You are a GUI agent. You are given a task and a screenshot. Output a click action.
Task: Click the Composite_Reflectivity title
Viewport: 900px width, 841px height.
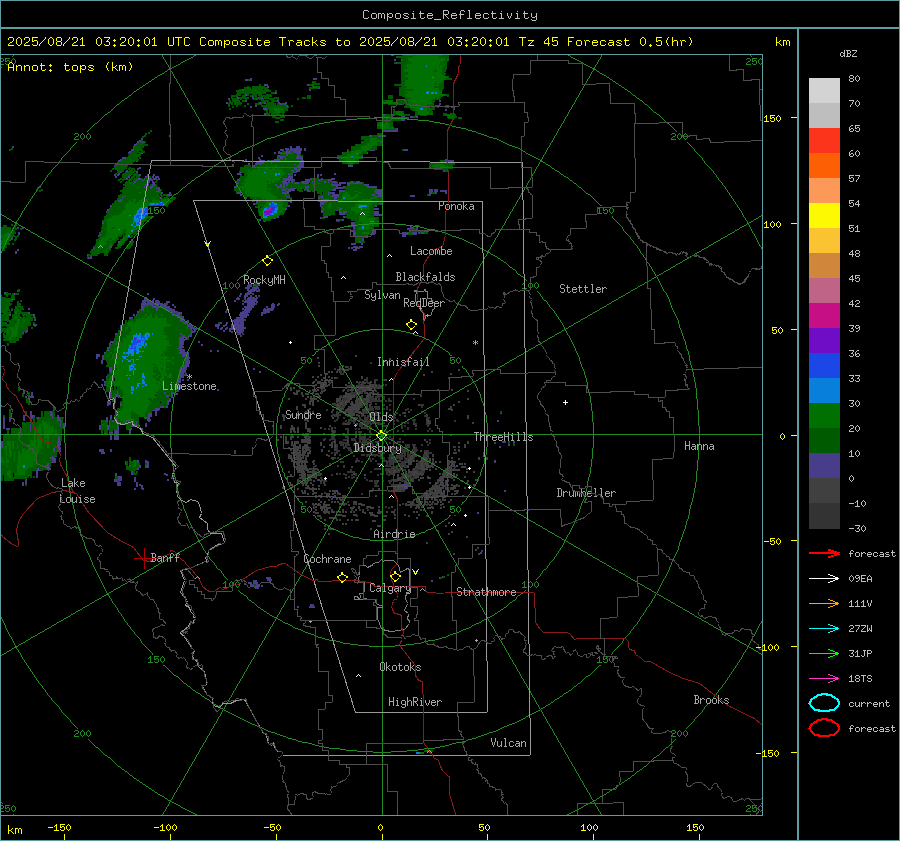449,15
